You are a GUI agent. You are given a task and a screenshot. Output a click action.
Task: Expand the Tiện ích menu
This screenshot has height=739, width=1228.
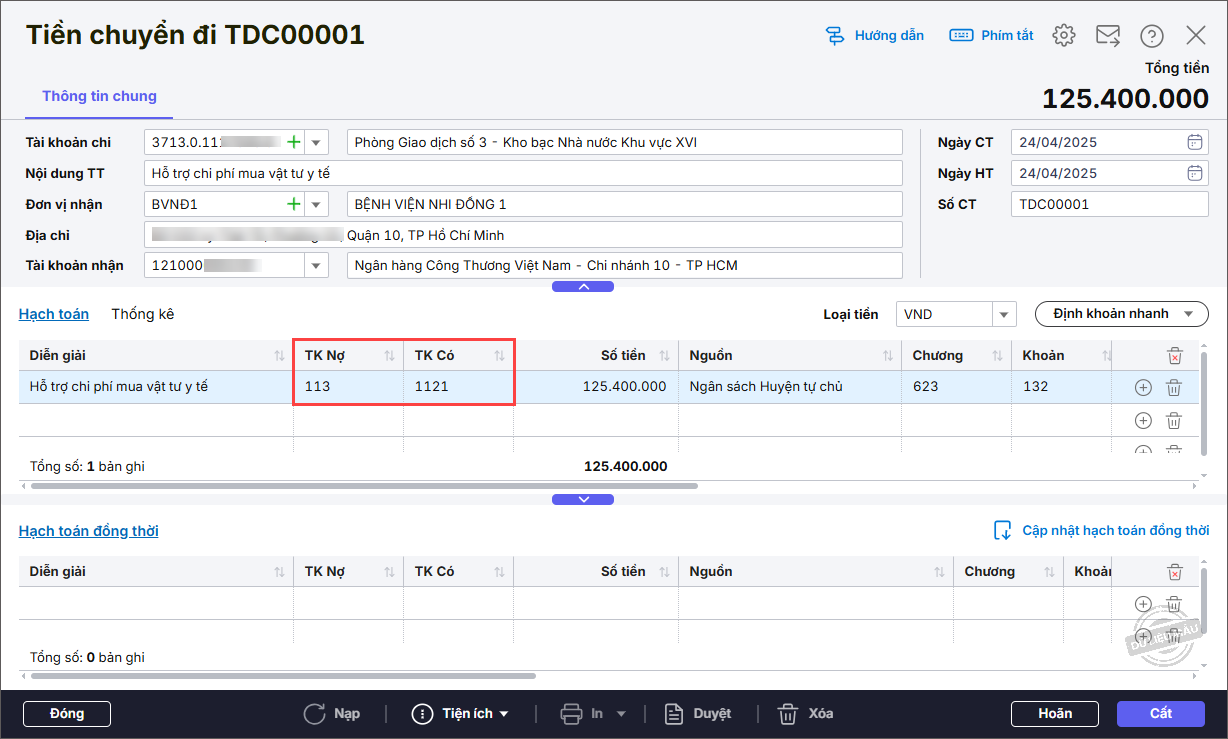pyautogui.click(x=461, y=714)
